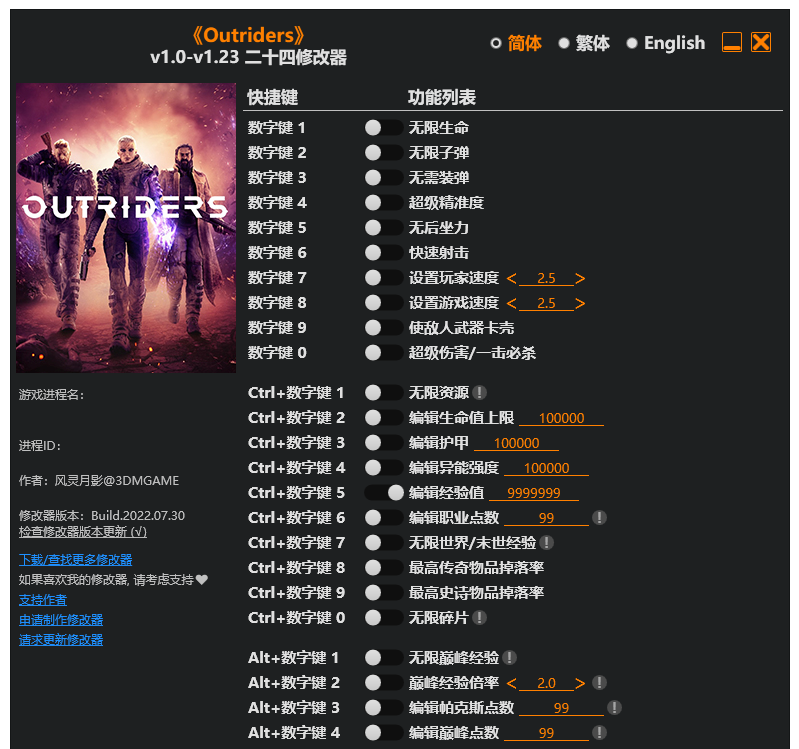Click 编辑异能强度 value field 100000
799x749 pixels.
pyautogui.click(x=546, y=468)
